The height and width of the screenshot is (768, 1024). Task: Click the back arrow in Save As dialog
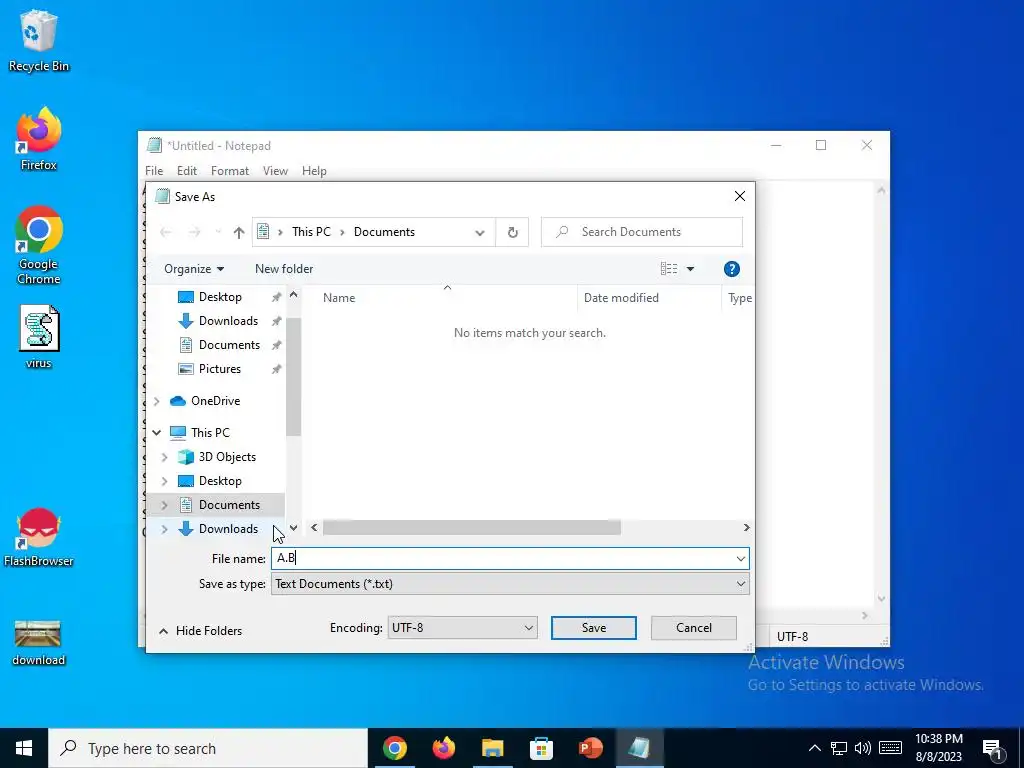[x=166, y=232]
